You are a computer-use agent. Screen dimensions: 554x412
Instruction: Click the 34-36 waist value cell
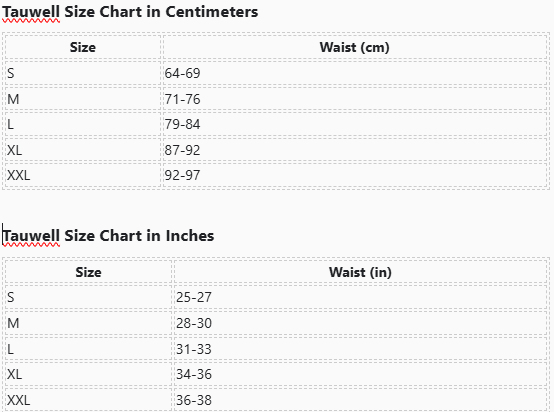click(360, 374)
